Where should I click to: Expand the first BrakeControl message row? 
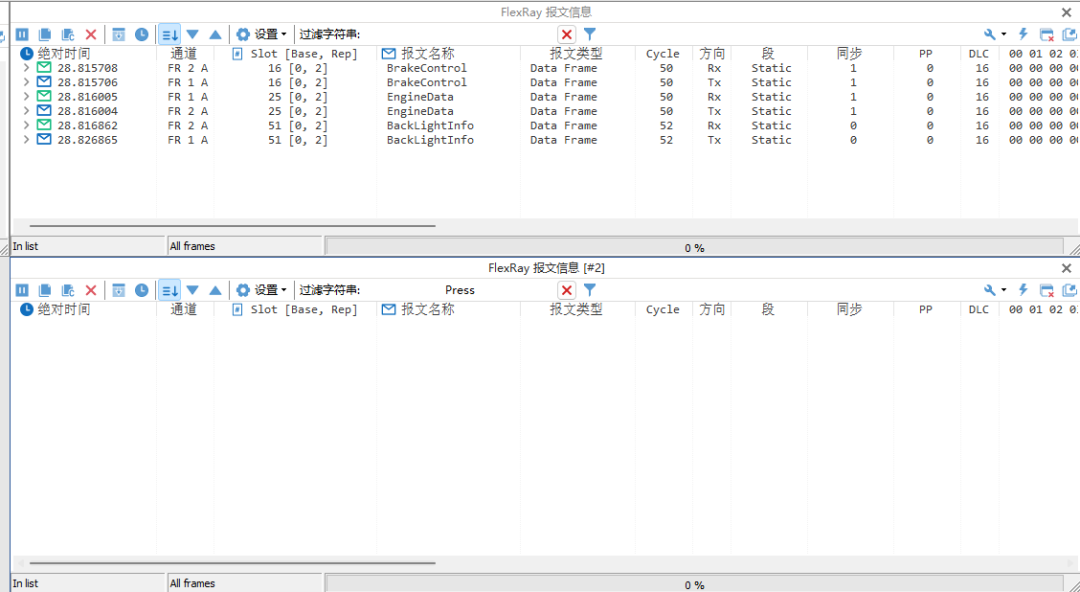coord(26,67)
